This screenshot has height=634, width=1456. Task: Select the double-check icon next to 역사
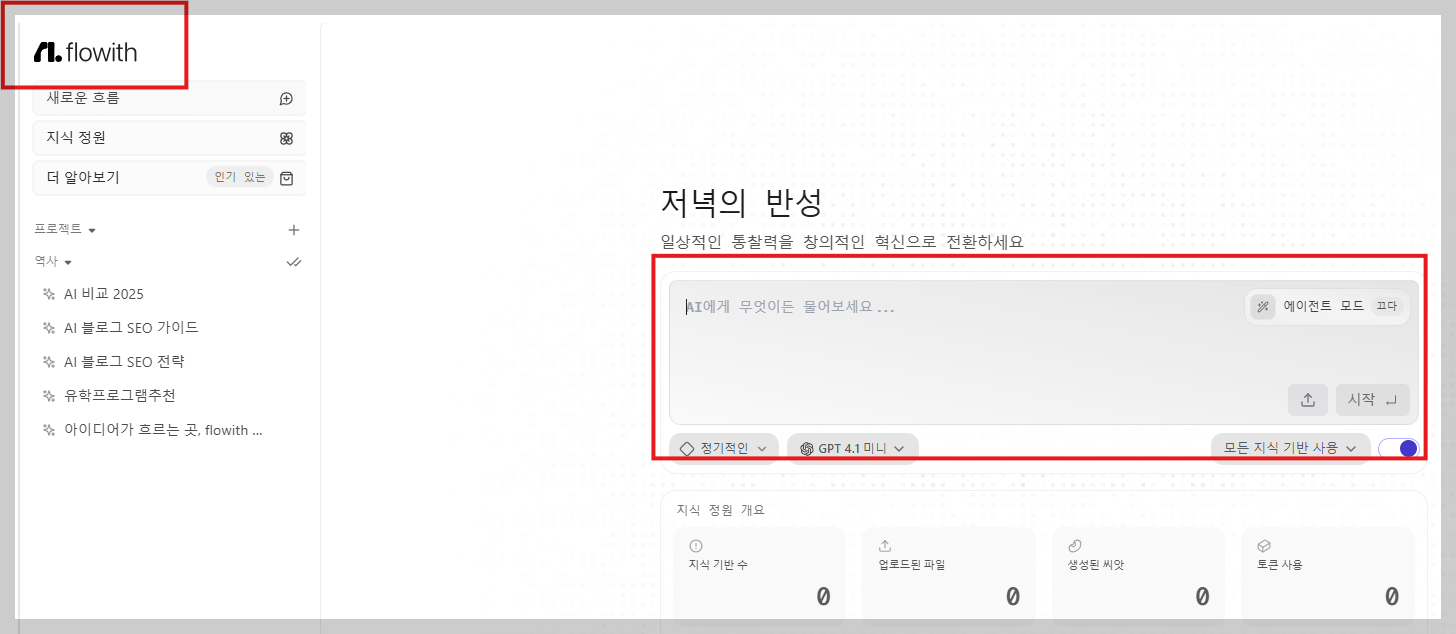pyautogui.click(x=293, y=261)
